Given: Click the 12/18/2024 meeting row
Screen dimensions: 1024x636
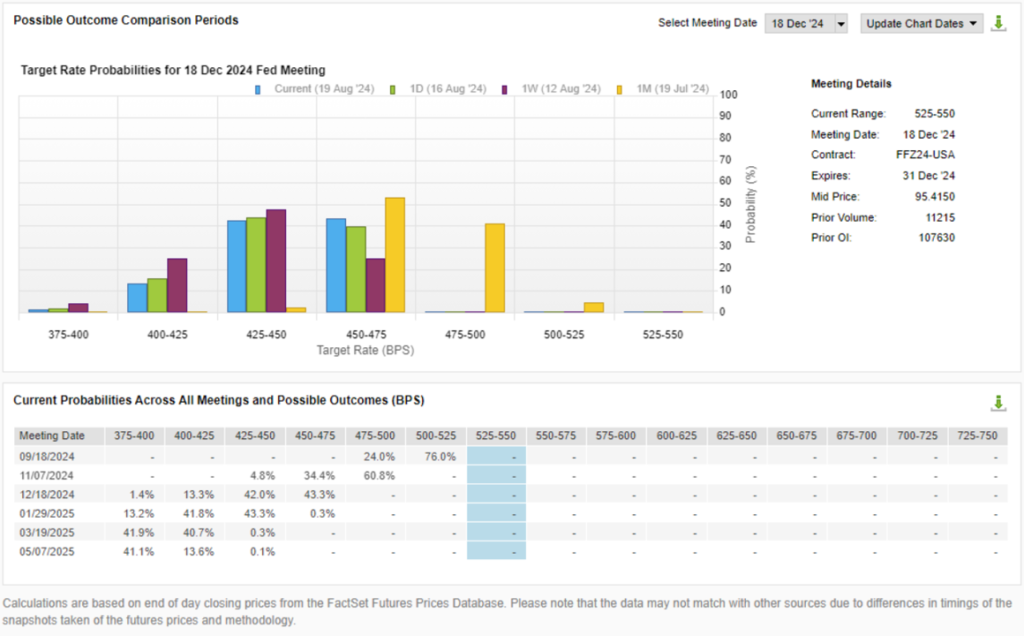Looking at the screenshot, I should pos(511,494).
